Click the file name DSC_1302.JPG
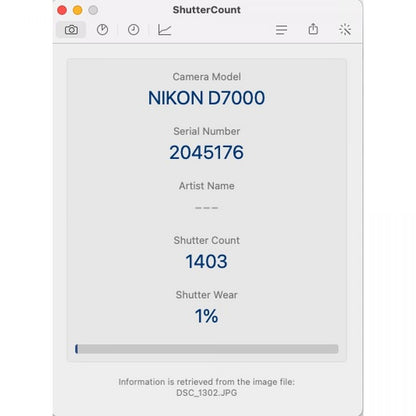 (207, 393)
